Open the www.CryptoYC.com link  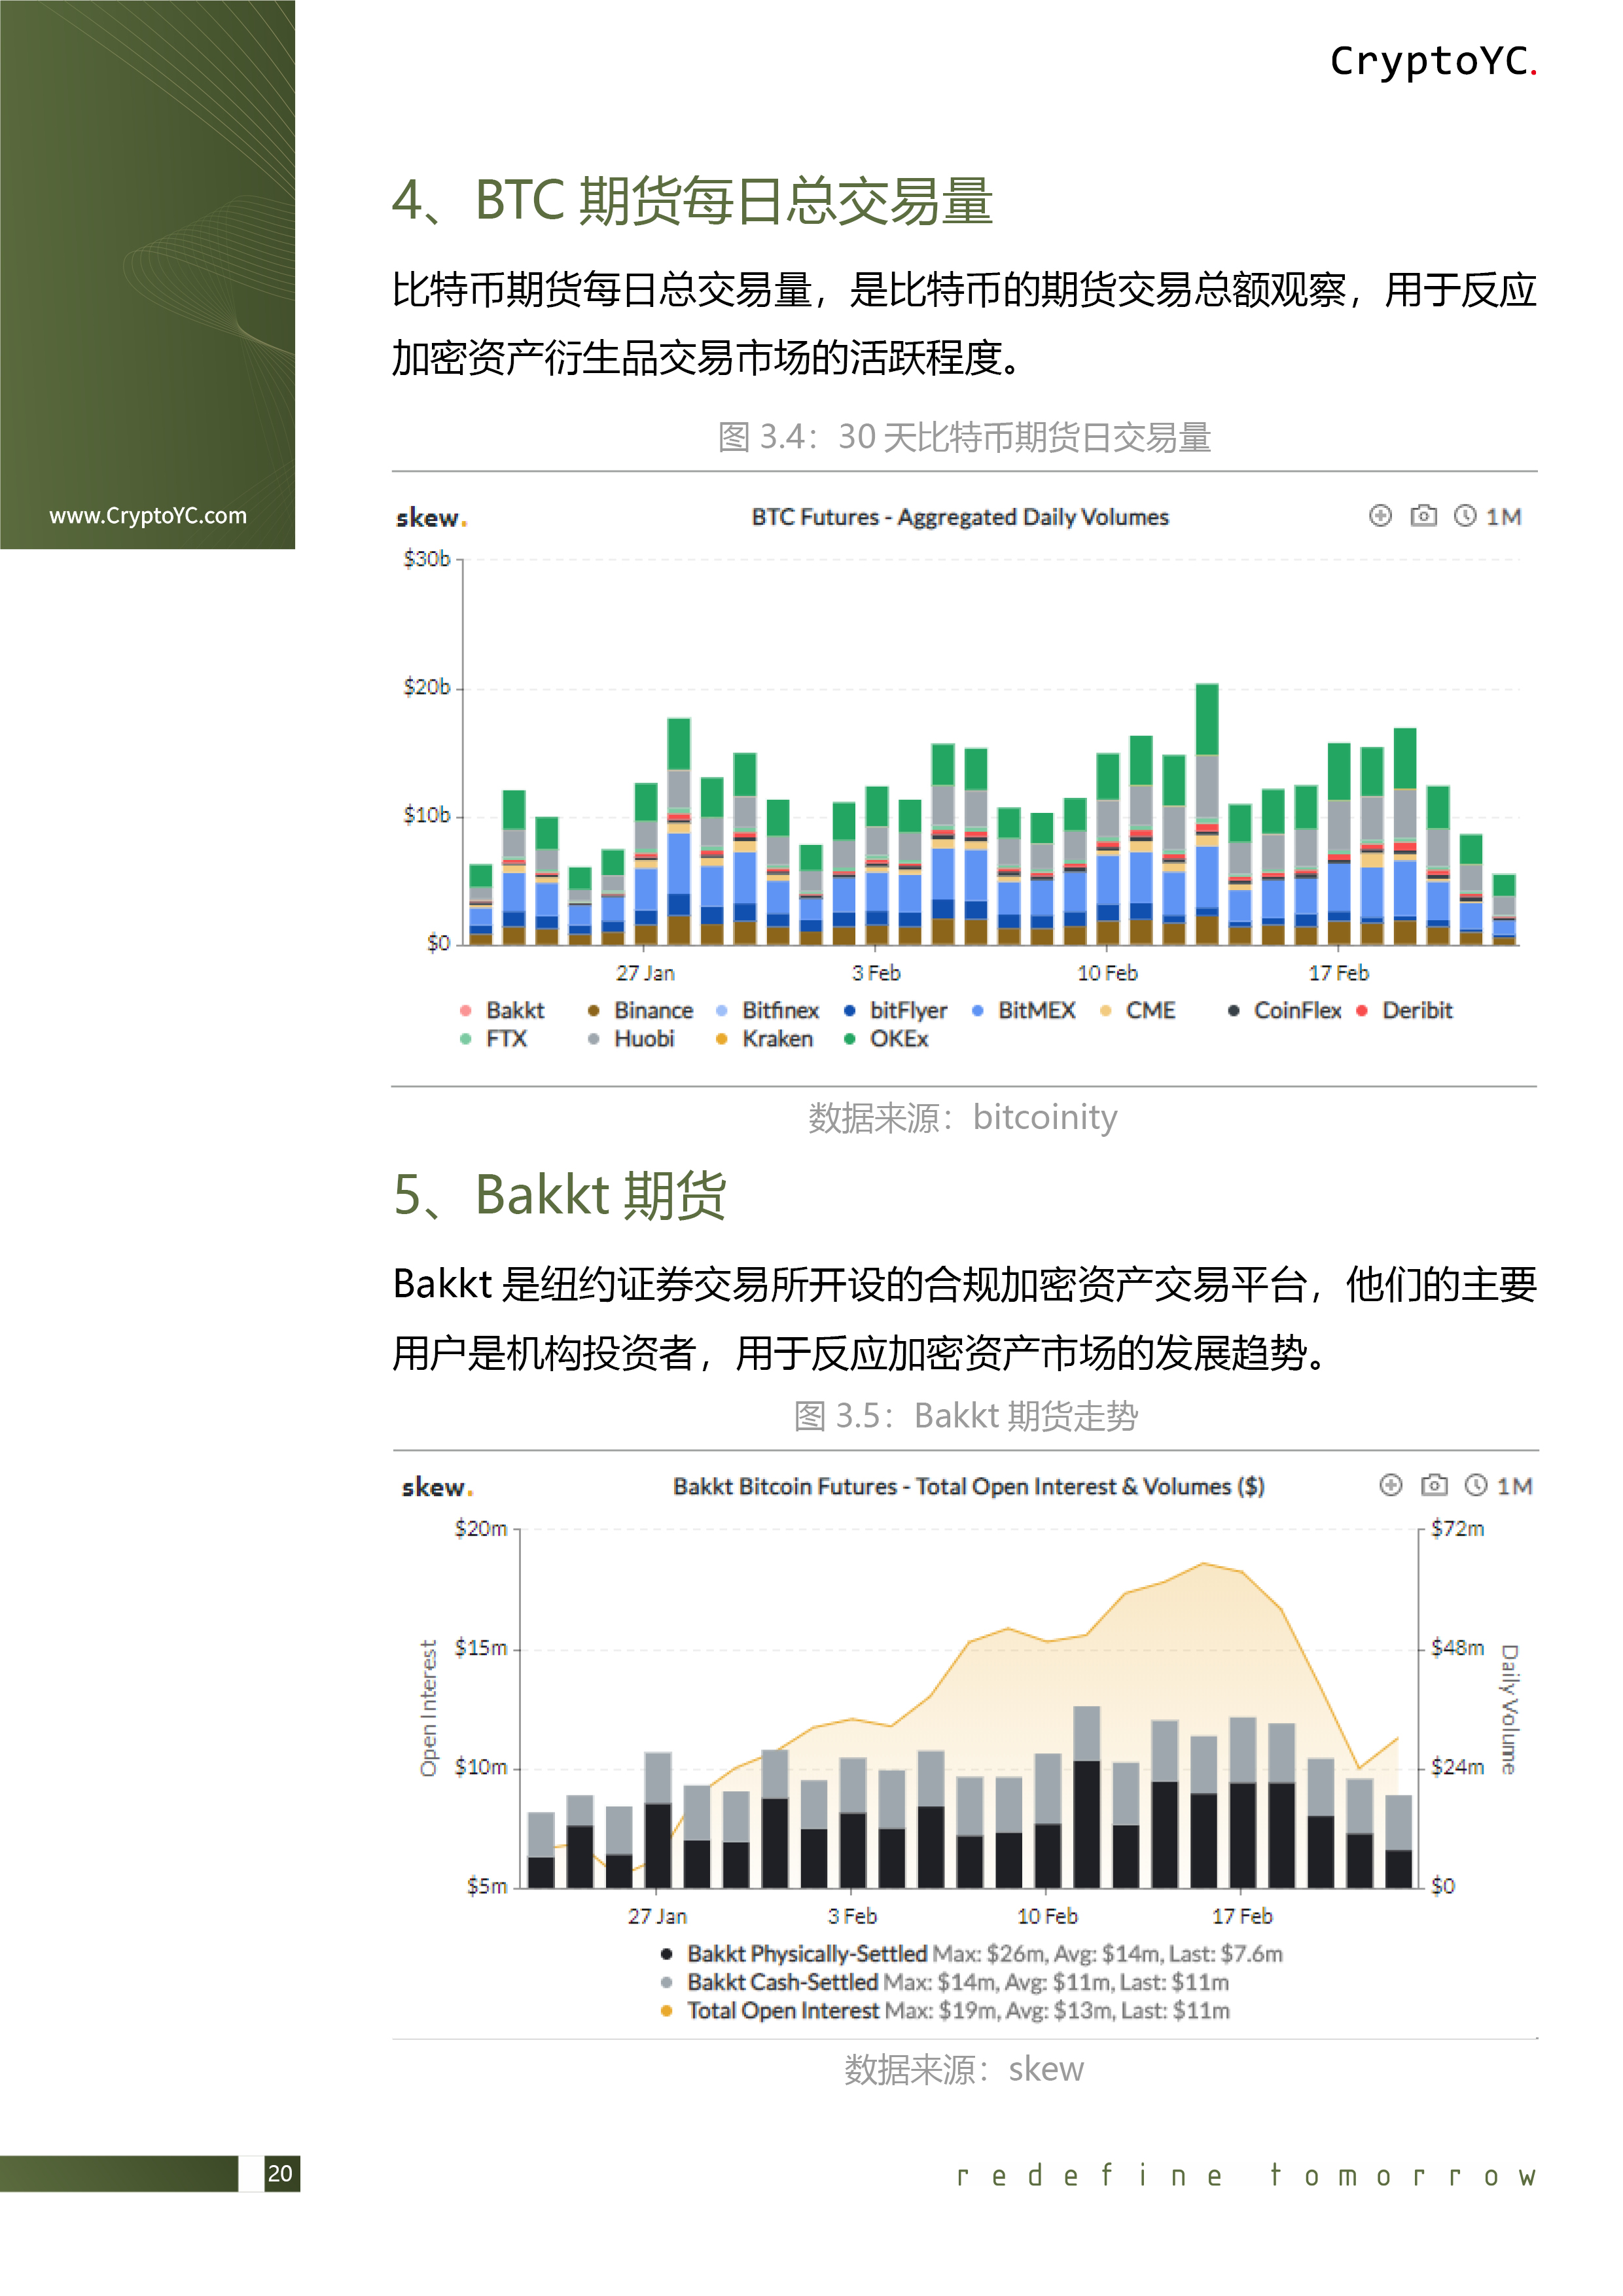148,516
